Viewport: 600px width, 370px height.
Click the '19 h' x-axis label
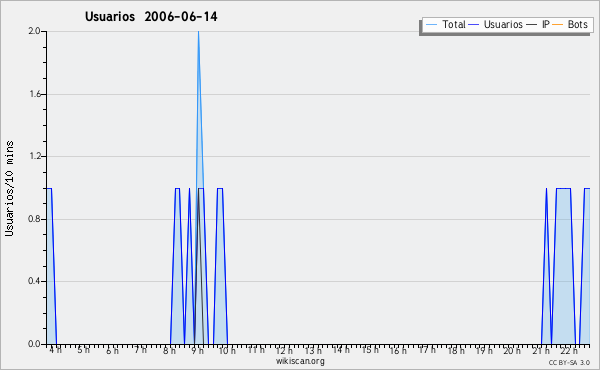(x=484, y=350)
